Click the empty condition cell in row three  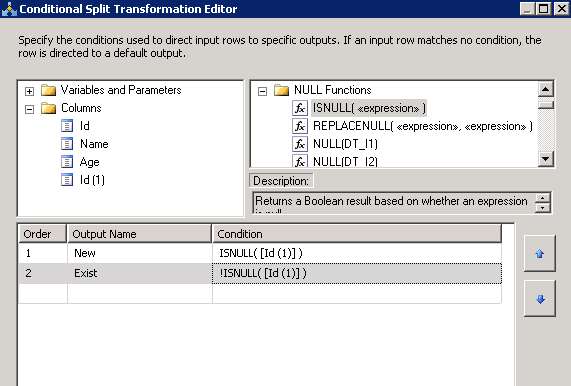click(357, 293)
